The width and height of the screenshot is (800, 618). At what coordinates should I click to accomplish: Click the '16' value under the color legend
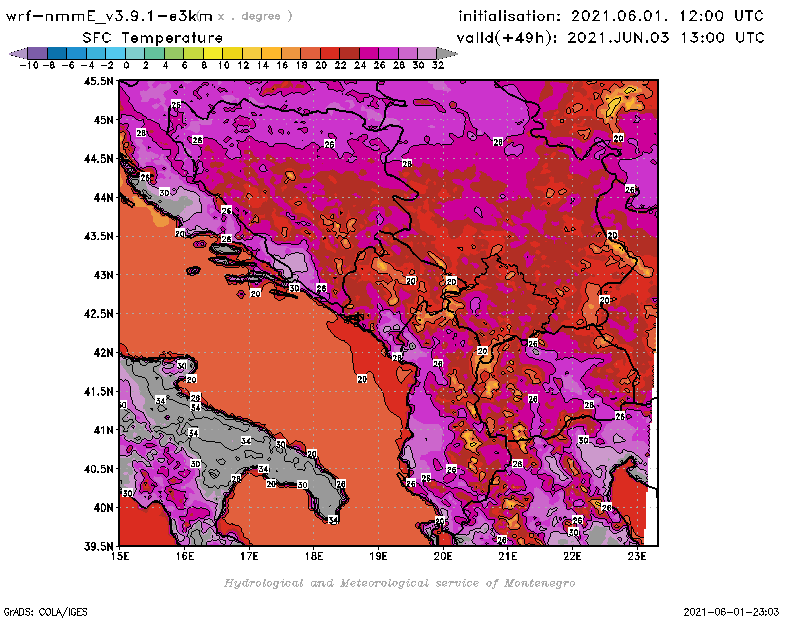282,65
